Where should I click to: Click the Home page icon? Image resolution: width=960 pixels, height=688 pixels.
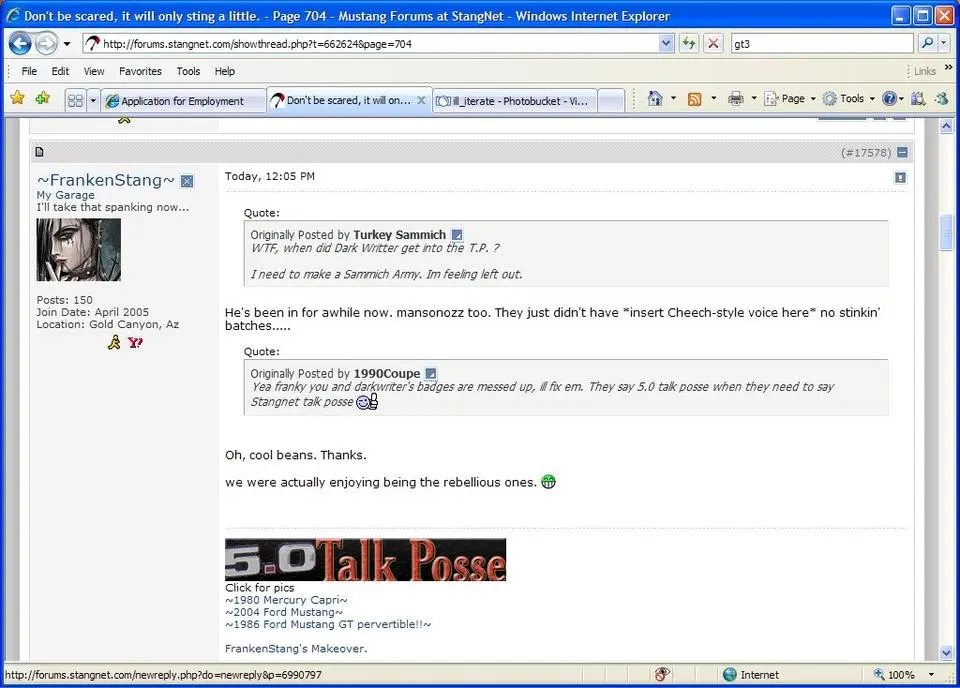(x=655, y=98)
